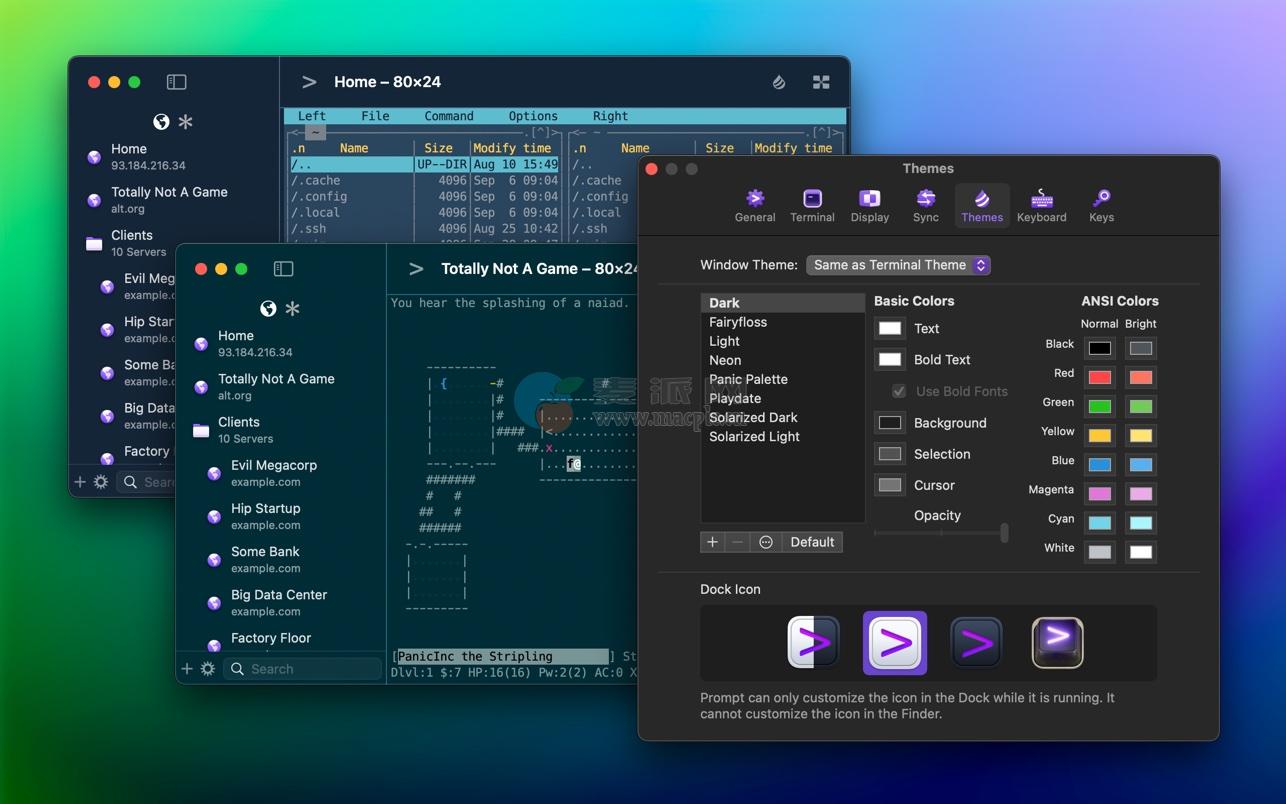This screenshot has height=804, width=1286.
Task: Open the Bold Text color swatch
Action: pos(890,359)
